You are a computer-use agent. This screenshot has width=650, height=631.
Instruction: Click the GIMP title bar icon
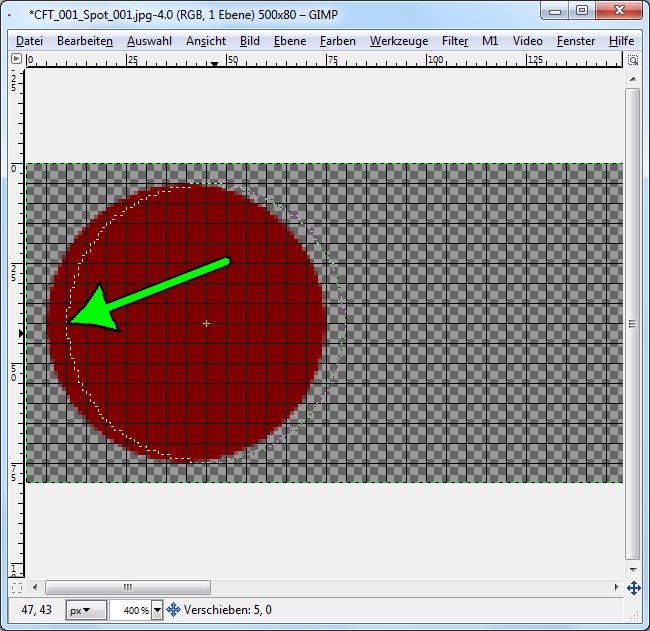click(x=10, y=15)
